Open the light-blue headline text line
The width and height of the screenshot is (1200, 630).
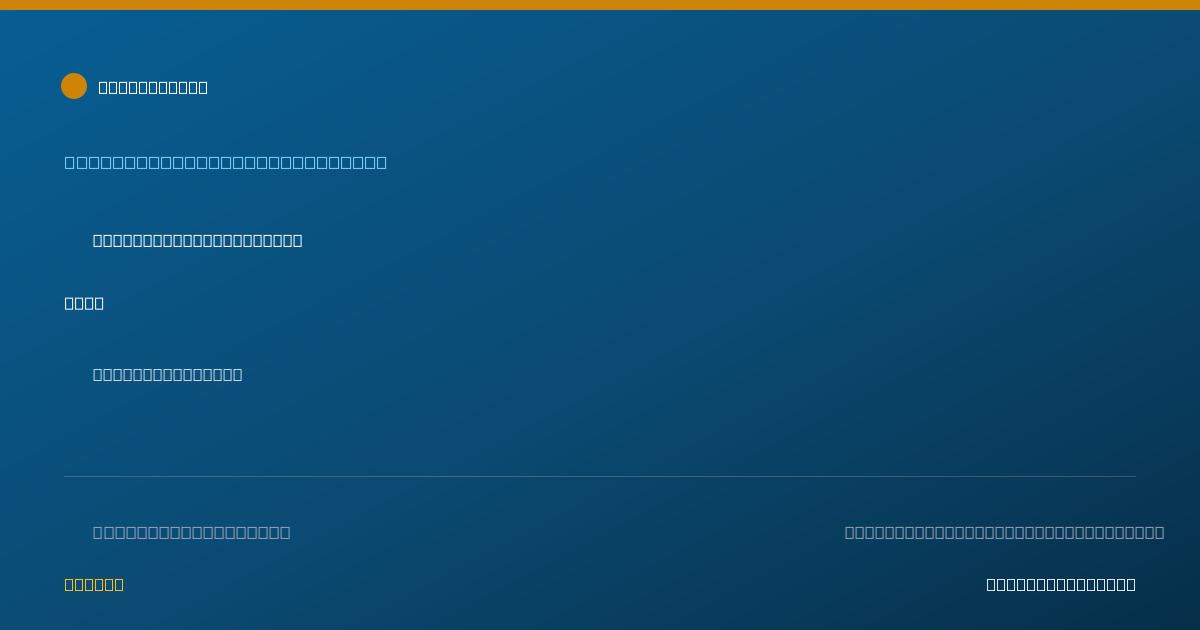click(226, 162)
